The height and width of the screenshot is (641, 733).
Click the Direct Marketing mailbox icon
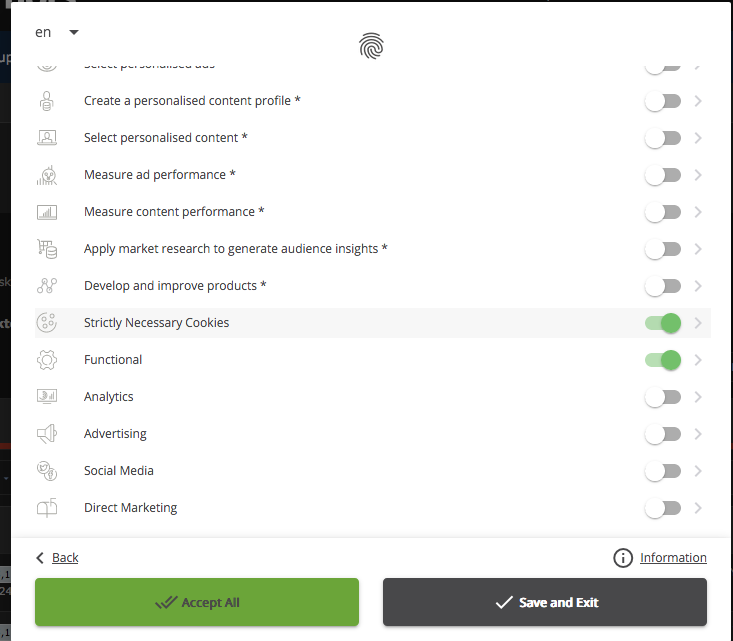47,508
